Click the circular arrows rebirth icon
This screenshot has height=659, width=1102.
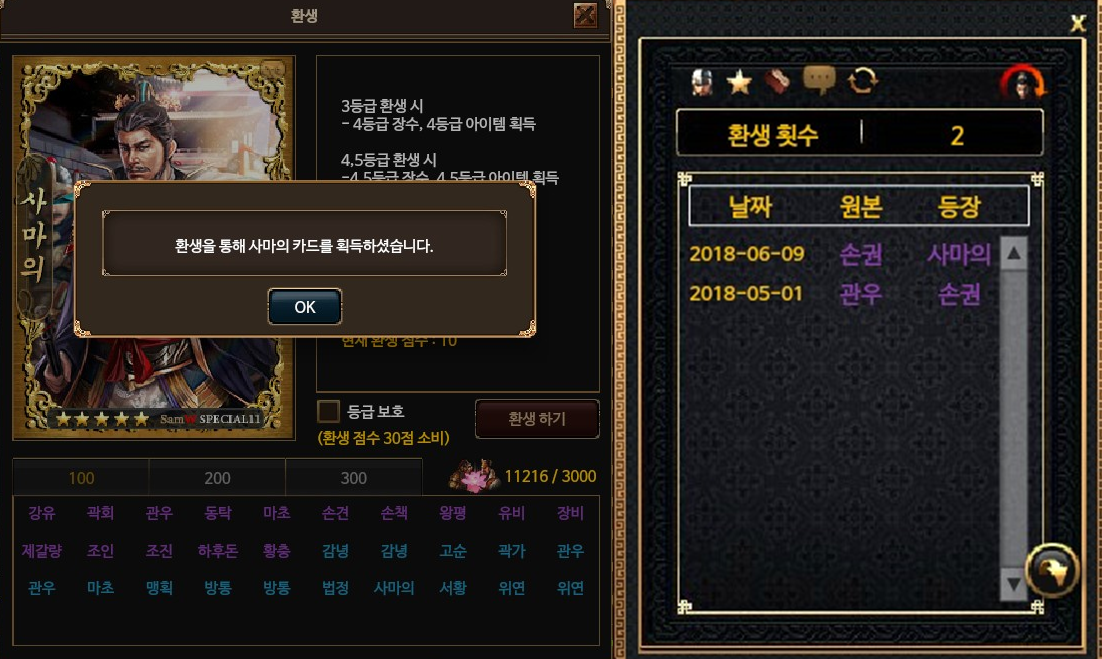pyautogui.click(x=862, y=81)
